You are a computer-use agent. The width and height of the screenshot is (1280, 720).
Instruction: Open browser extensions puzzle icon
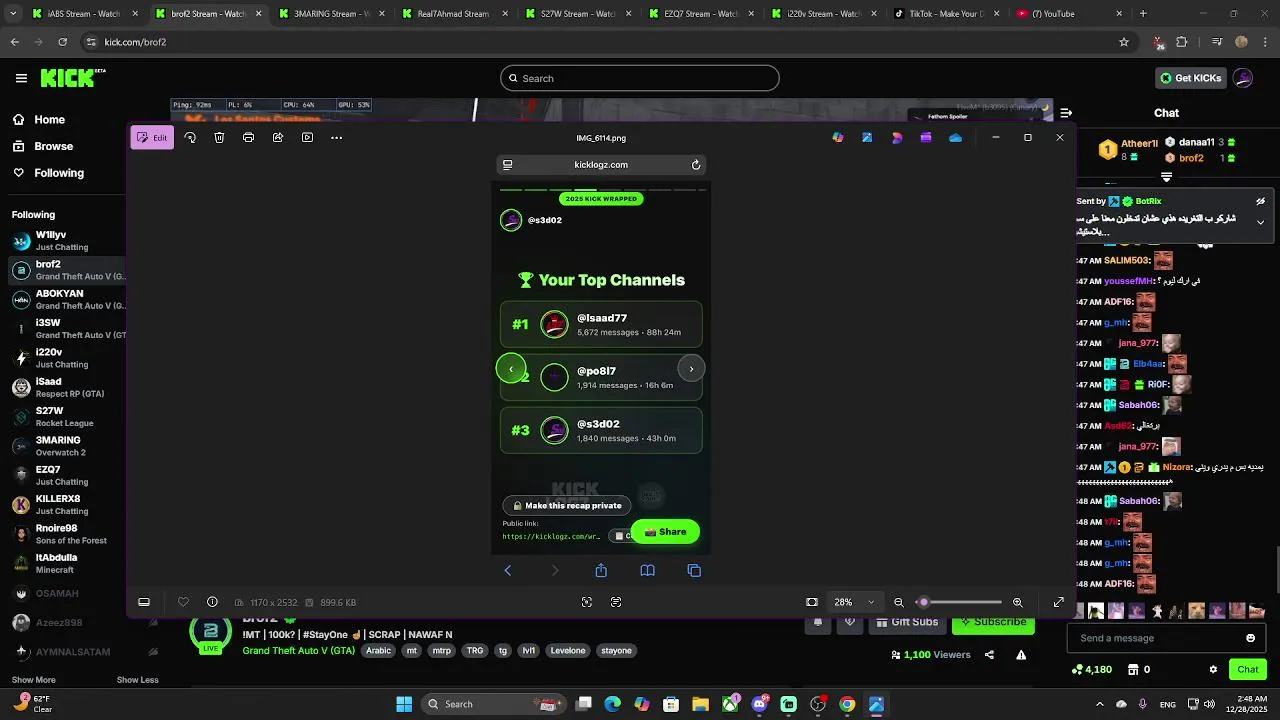[1182, 42]
